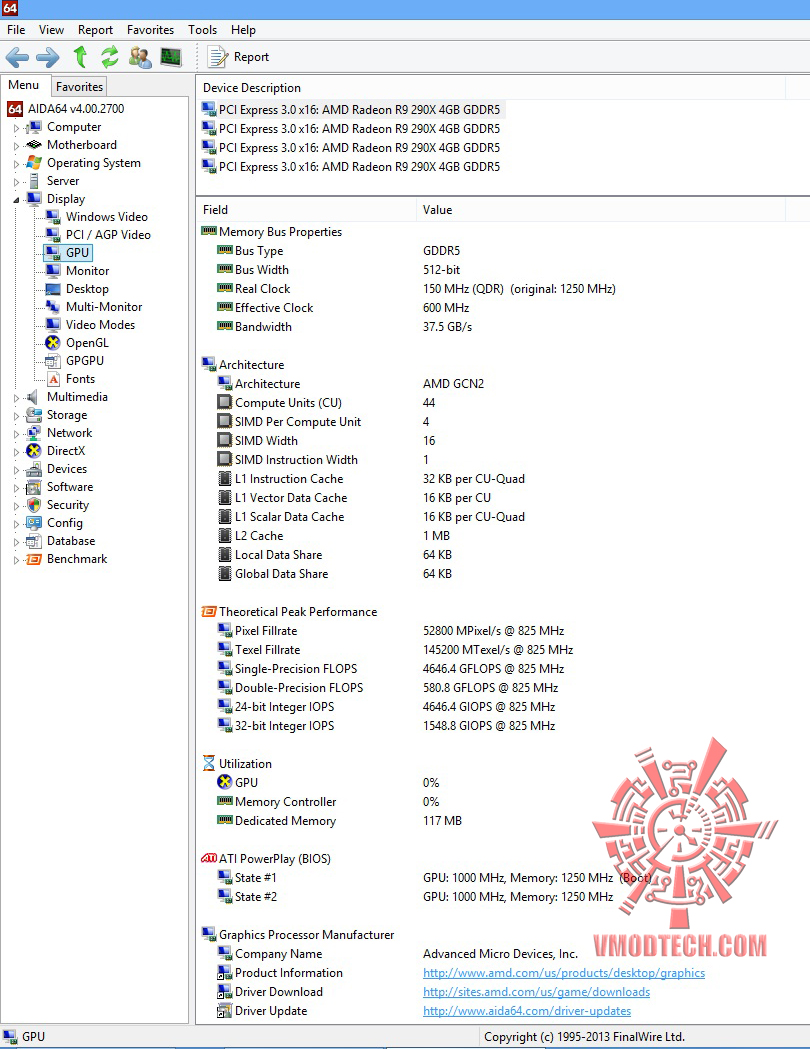Select the DirectX tree icon
The image size is (810, 1049).
click(33, 451)
